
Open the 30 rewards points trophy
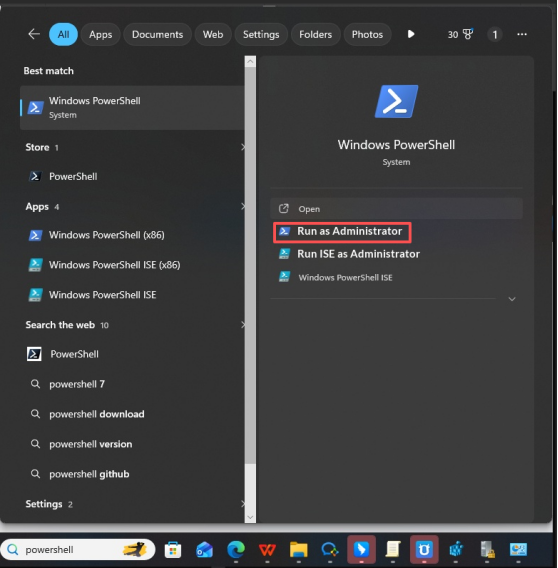pos(460,34)
